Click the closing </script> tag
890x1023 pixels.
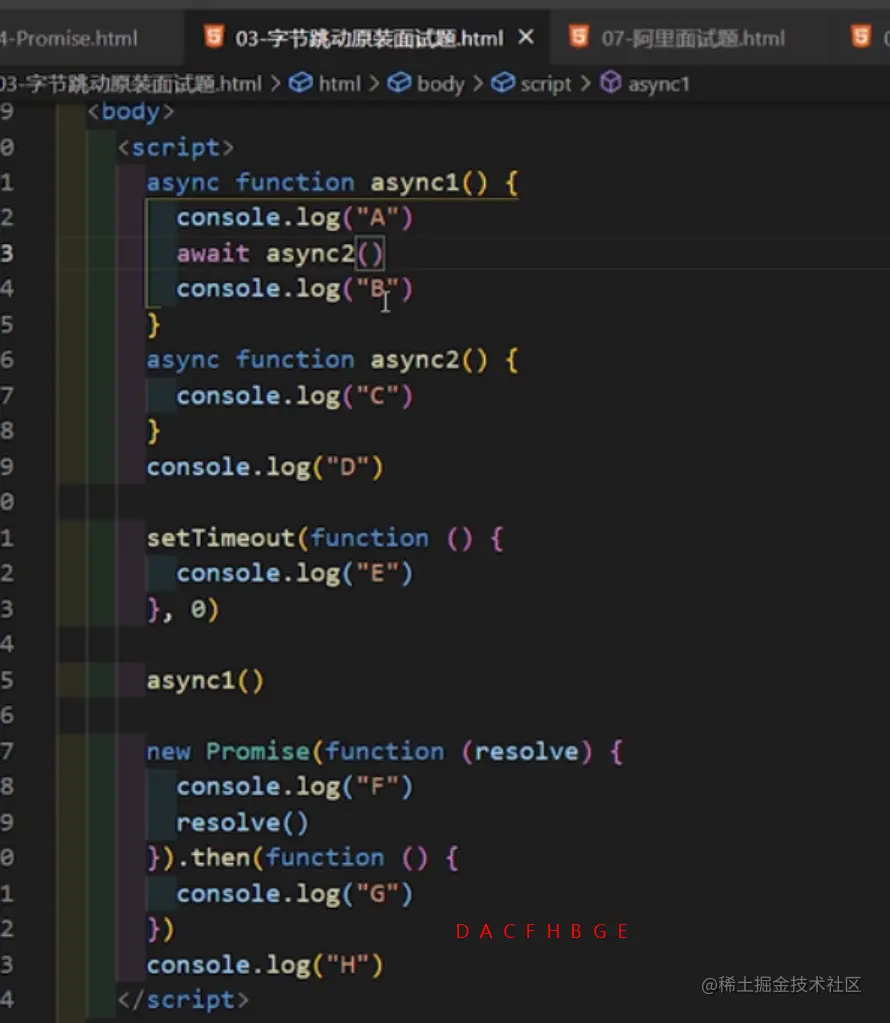tap(183, 1000)
